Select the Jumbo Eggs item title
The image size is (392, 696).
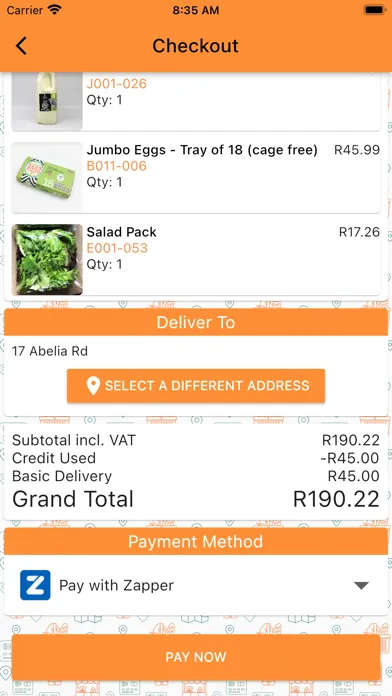[x=202, y=150]
